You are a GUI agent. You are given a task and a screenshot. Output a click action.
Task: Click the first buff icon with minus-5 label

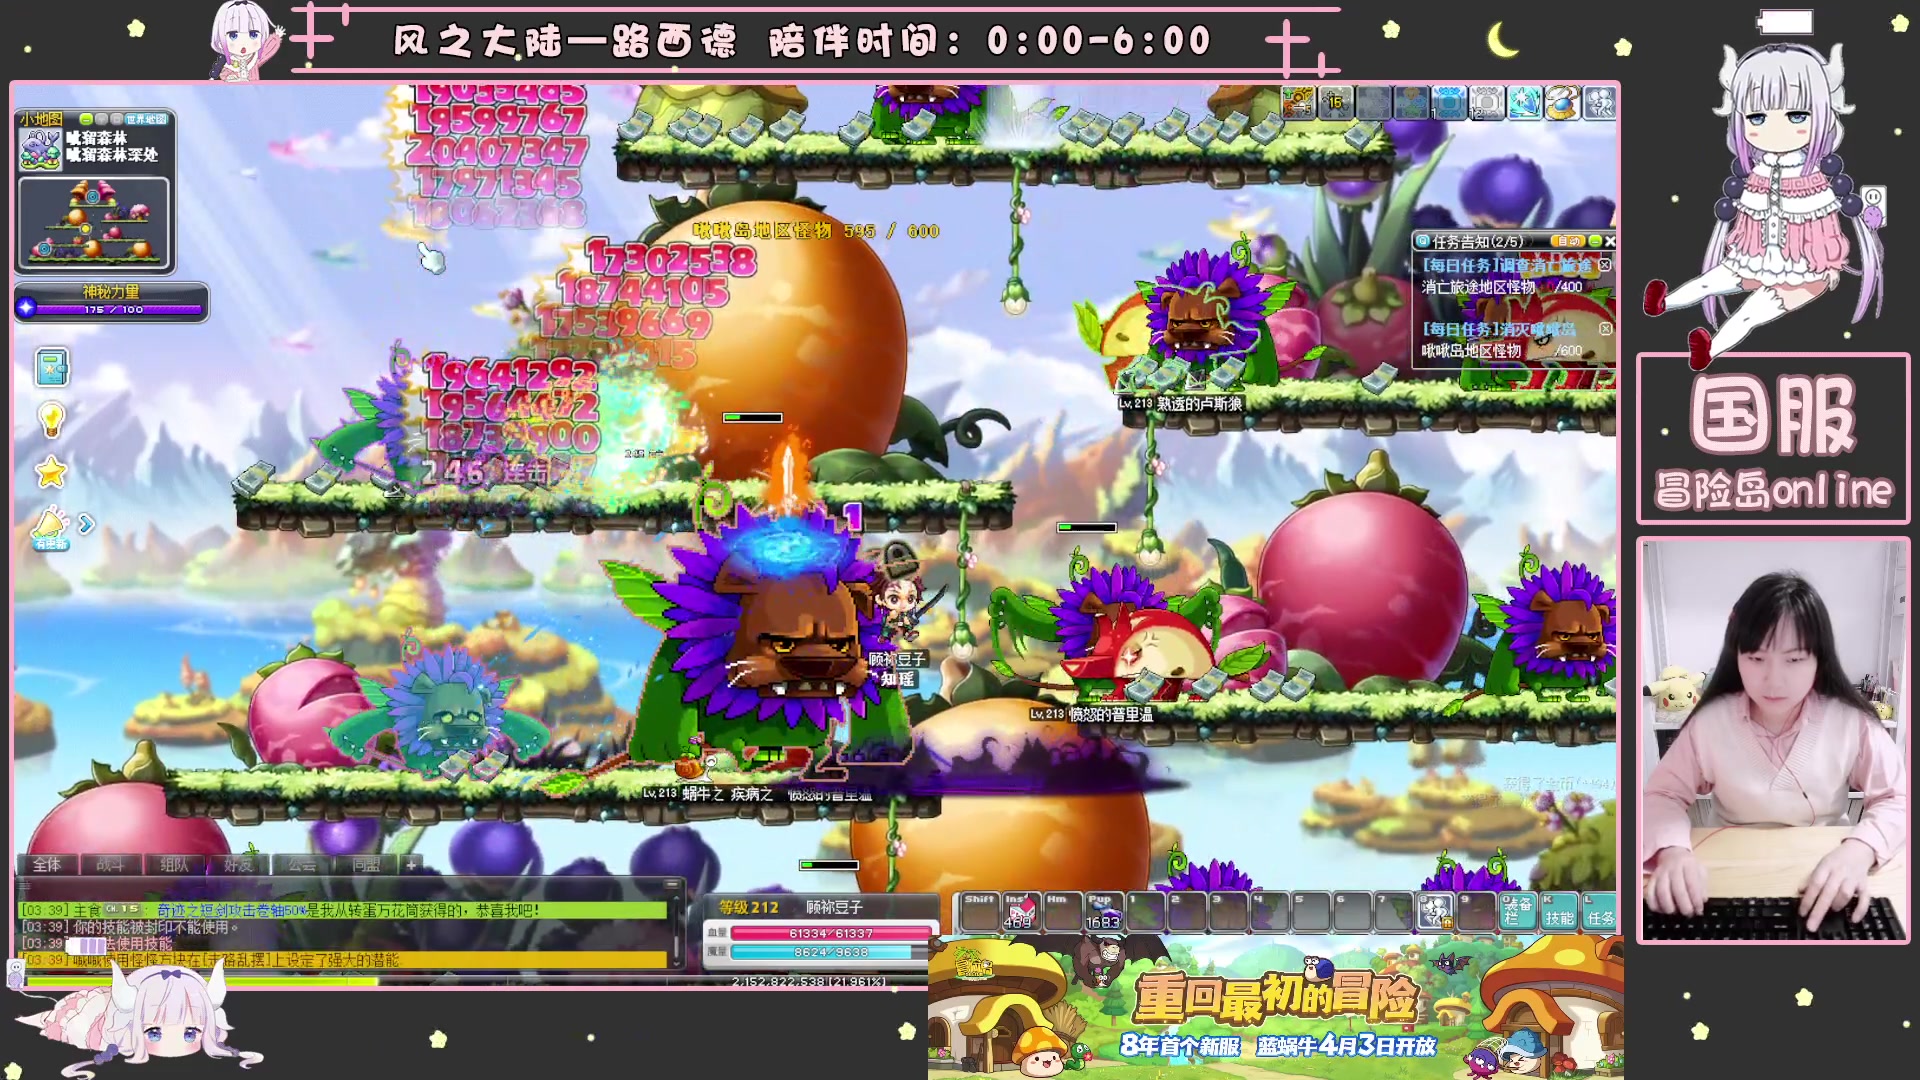pos(1298,103)
